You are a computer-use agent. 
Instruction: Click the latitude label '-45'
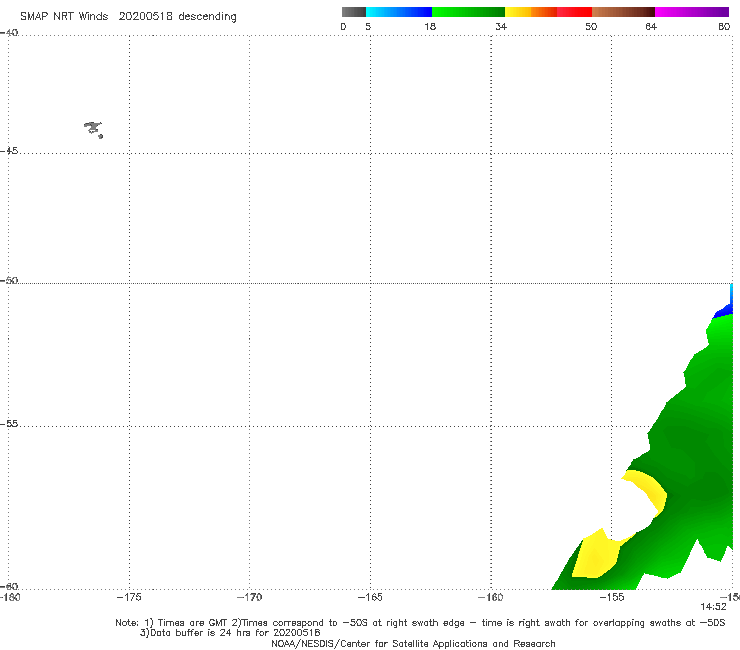click(x=9, y=151)
